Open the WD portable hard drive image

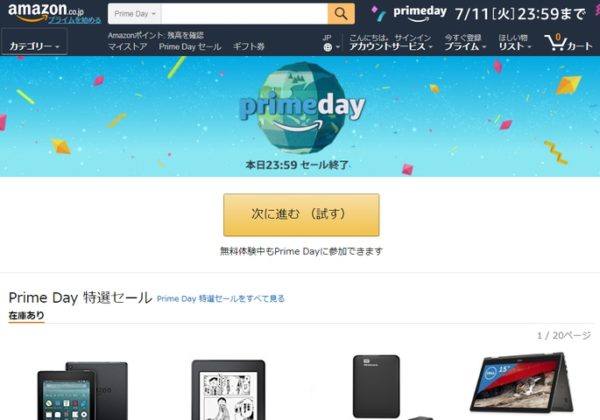click(x=383, y=387)
